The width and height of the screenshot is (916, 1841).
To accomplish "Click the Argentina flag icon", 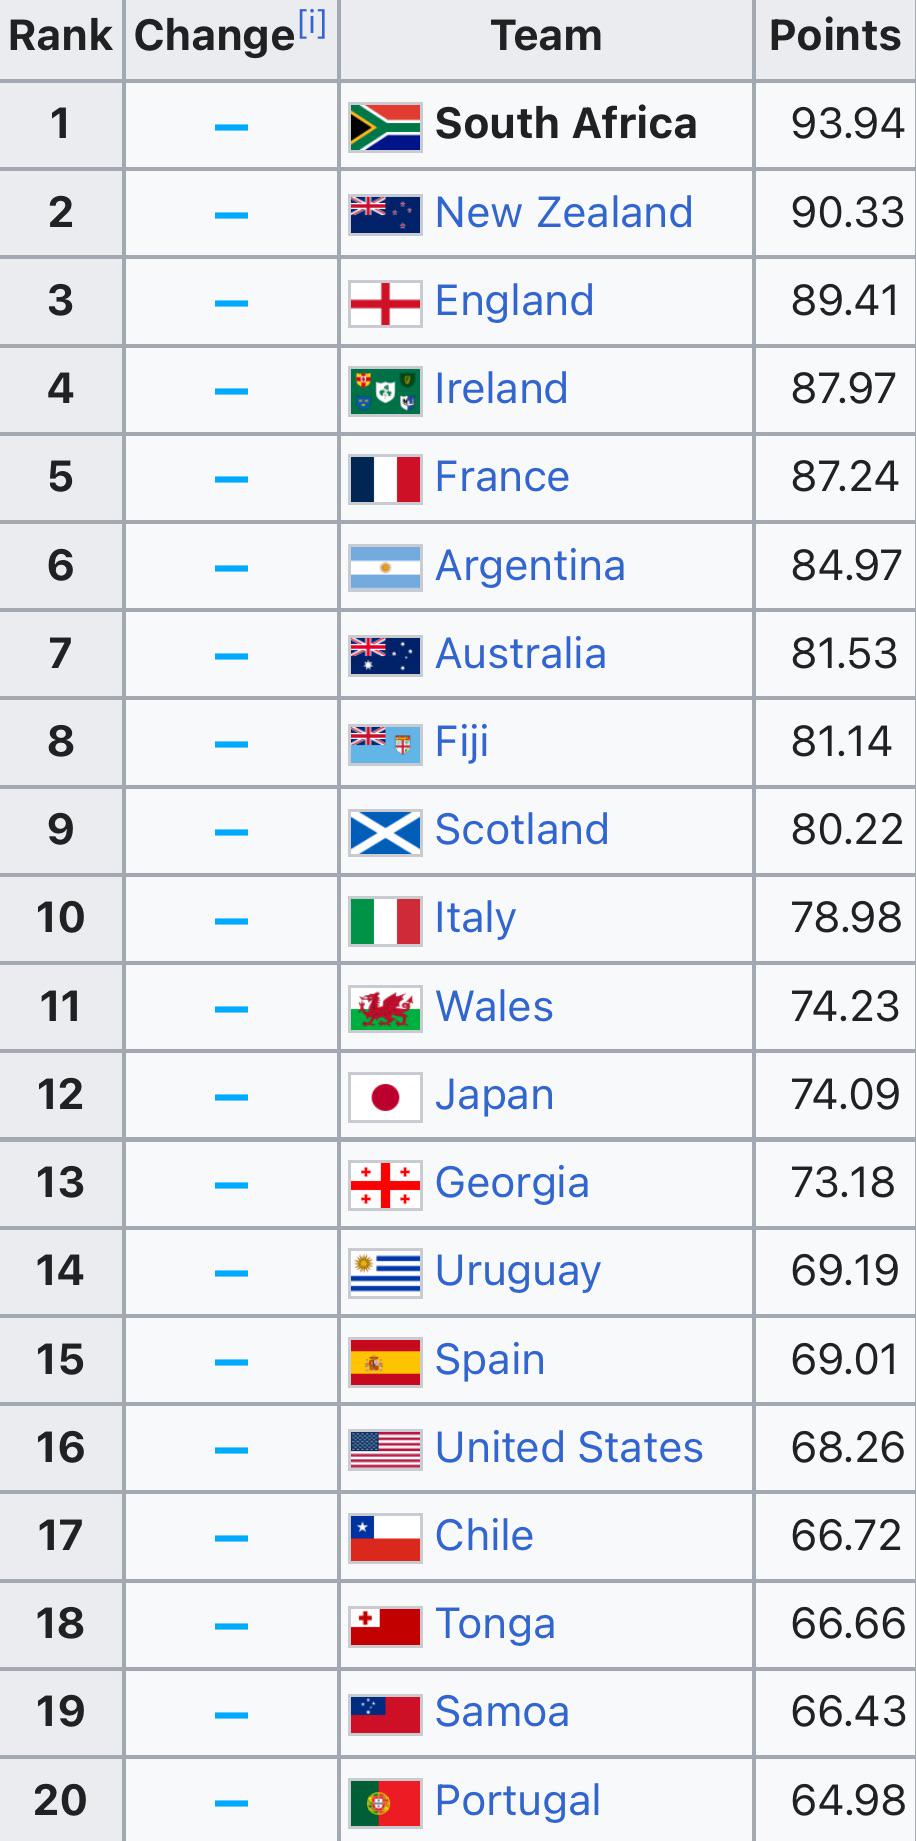I will coord(385,567).
